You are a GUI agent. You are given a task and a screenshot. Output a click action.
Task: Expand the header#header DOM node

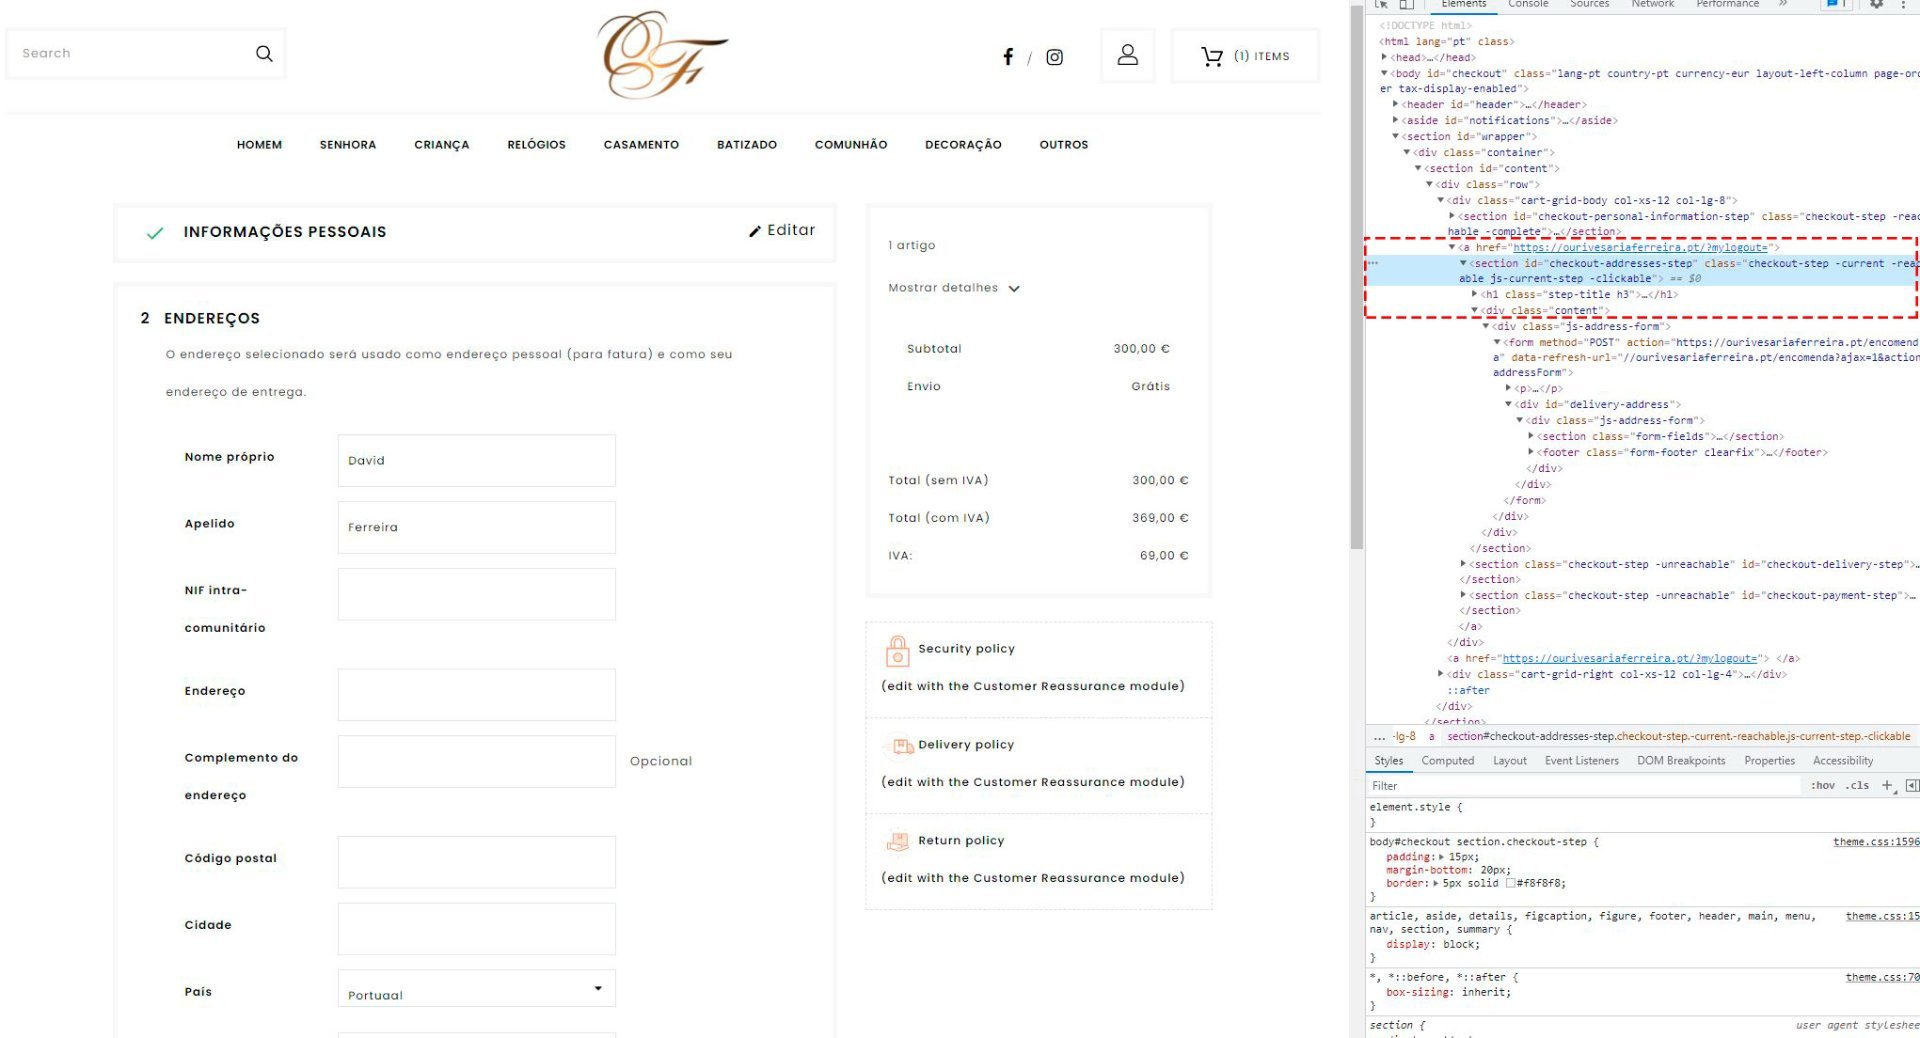coord(1396,104)
